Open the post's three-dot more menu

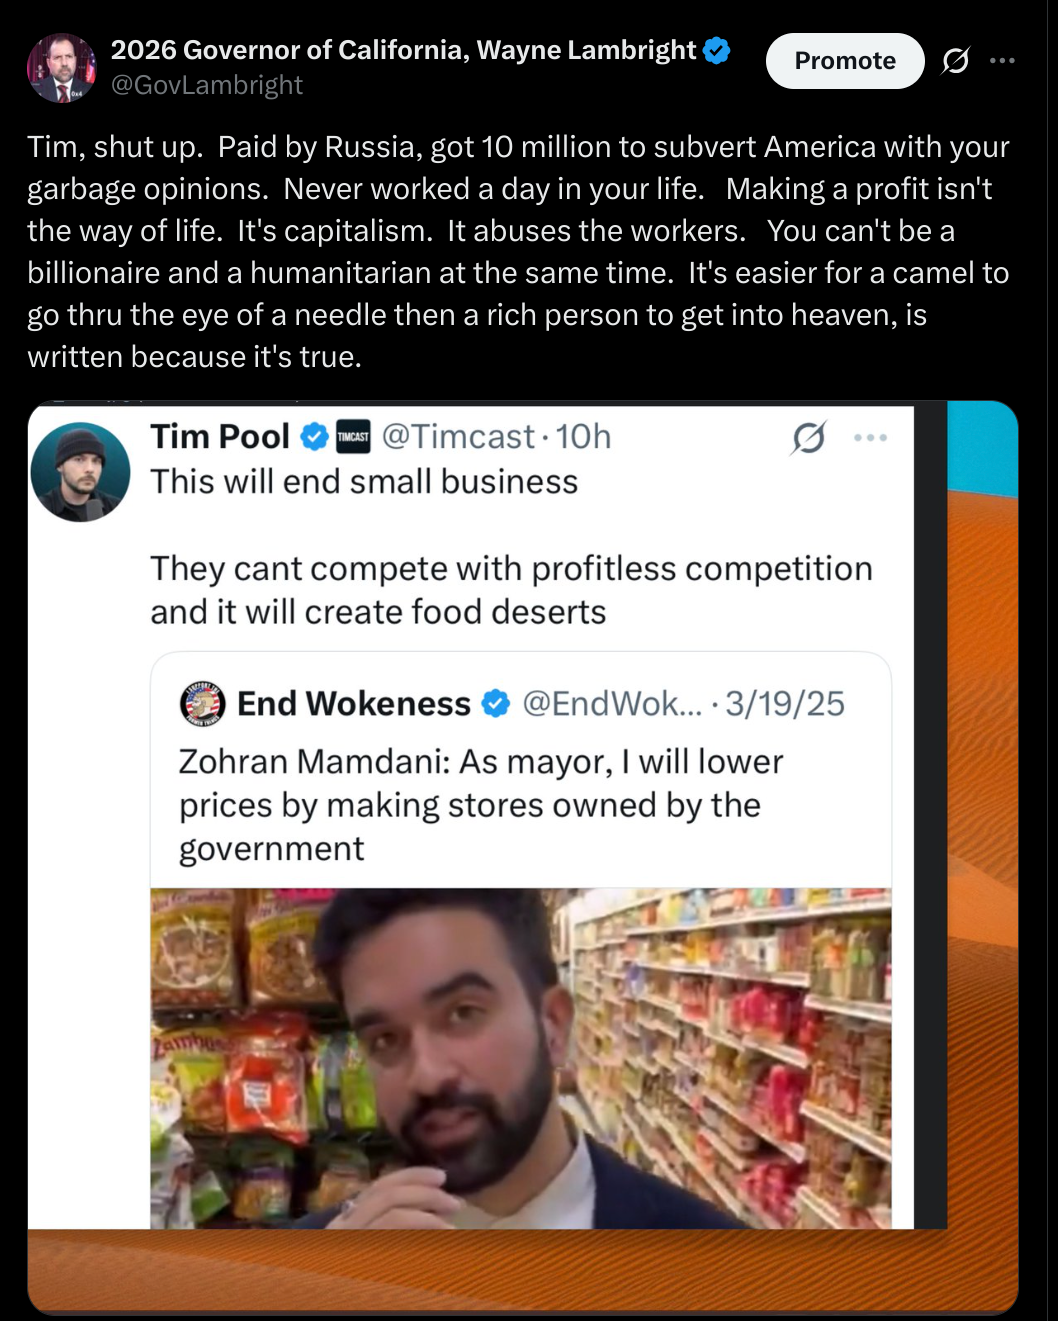(1002, 61)
